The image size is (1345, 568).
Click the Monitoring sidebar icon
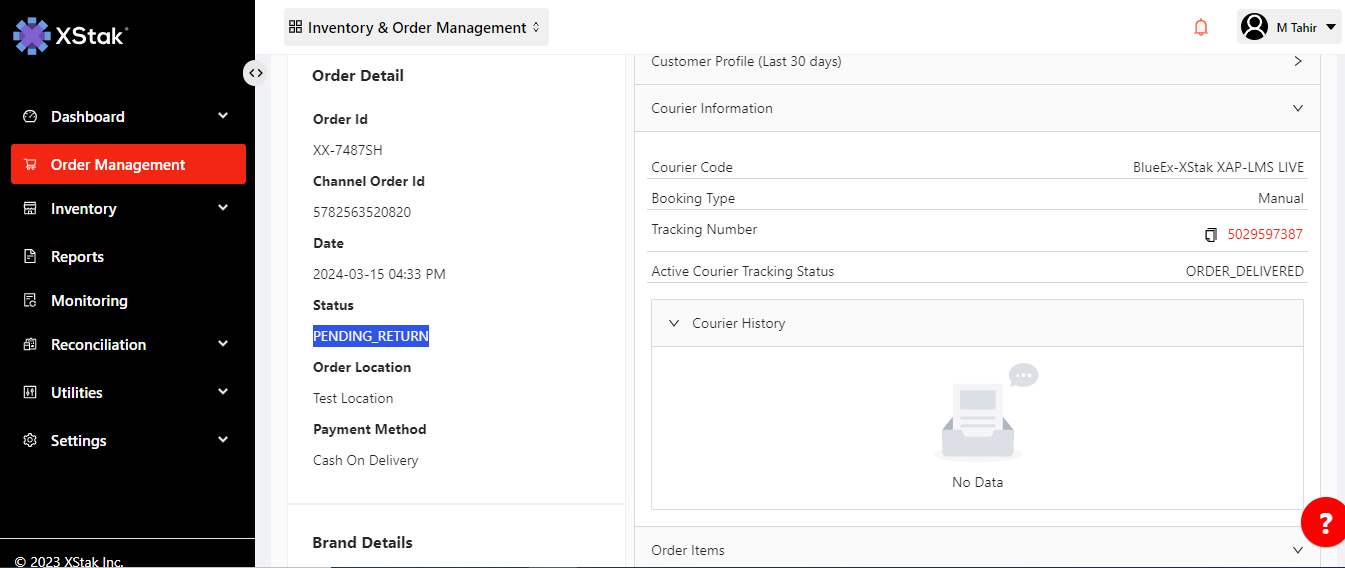30,301
